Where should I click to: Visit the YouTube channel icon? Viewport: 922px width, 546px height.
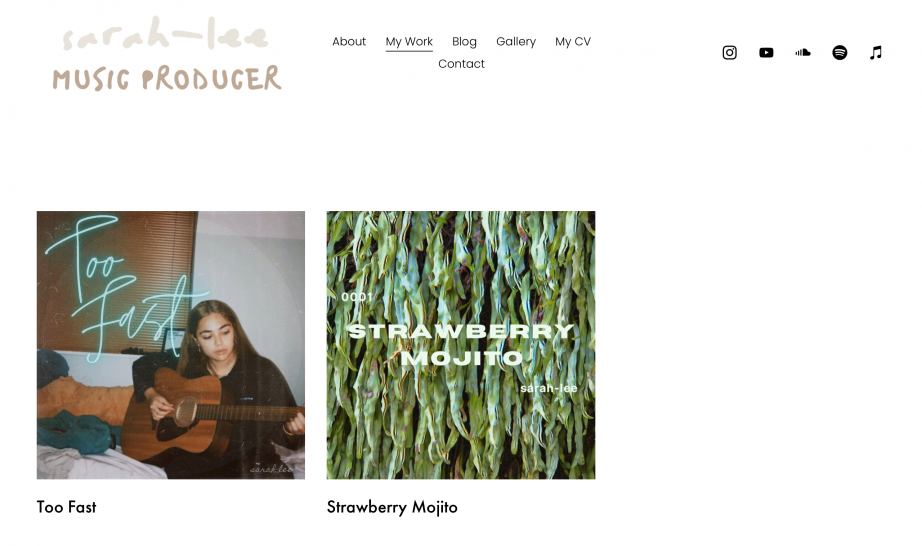pyautogui.click(x=766, y=53)
